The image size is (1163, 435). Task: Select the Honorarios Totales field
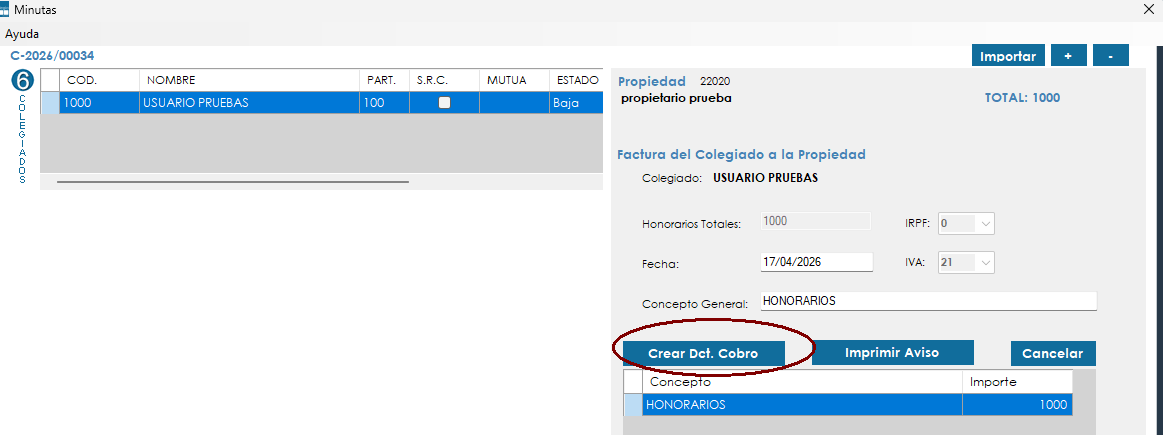click(x=815, y=223)
